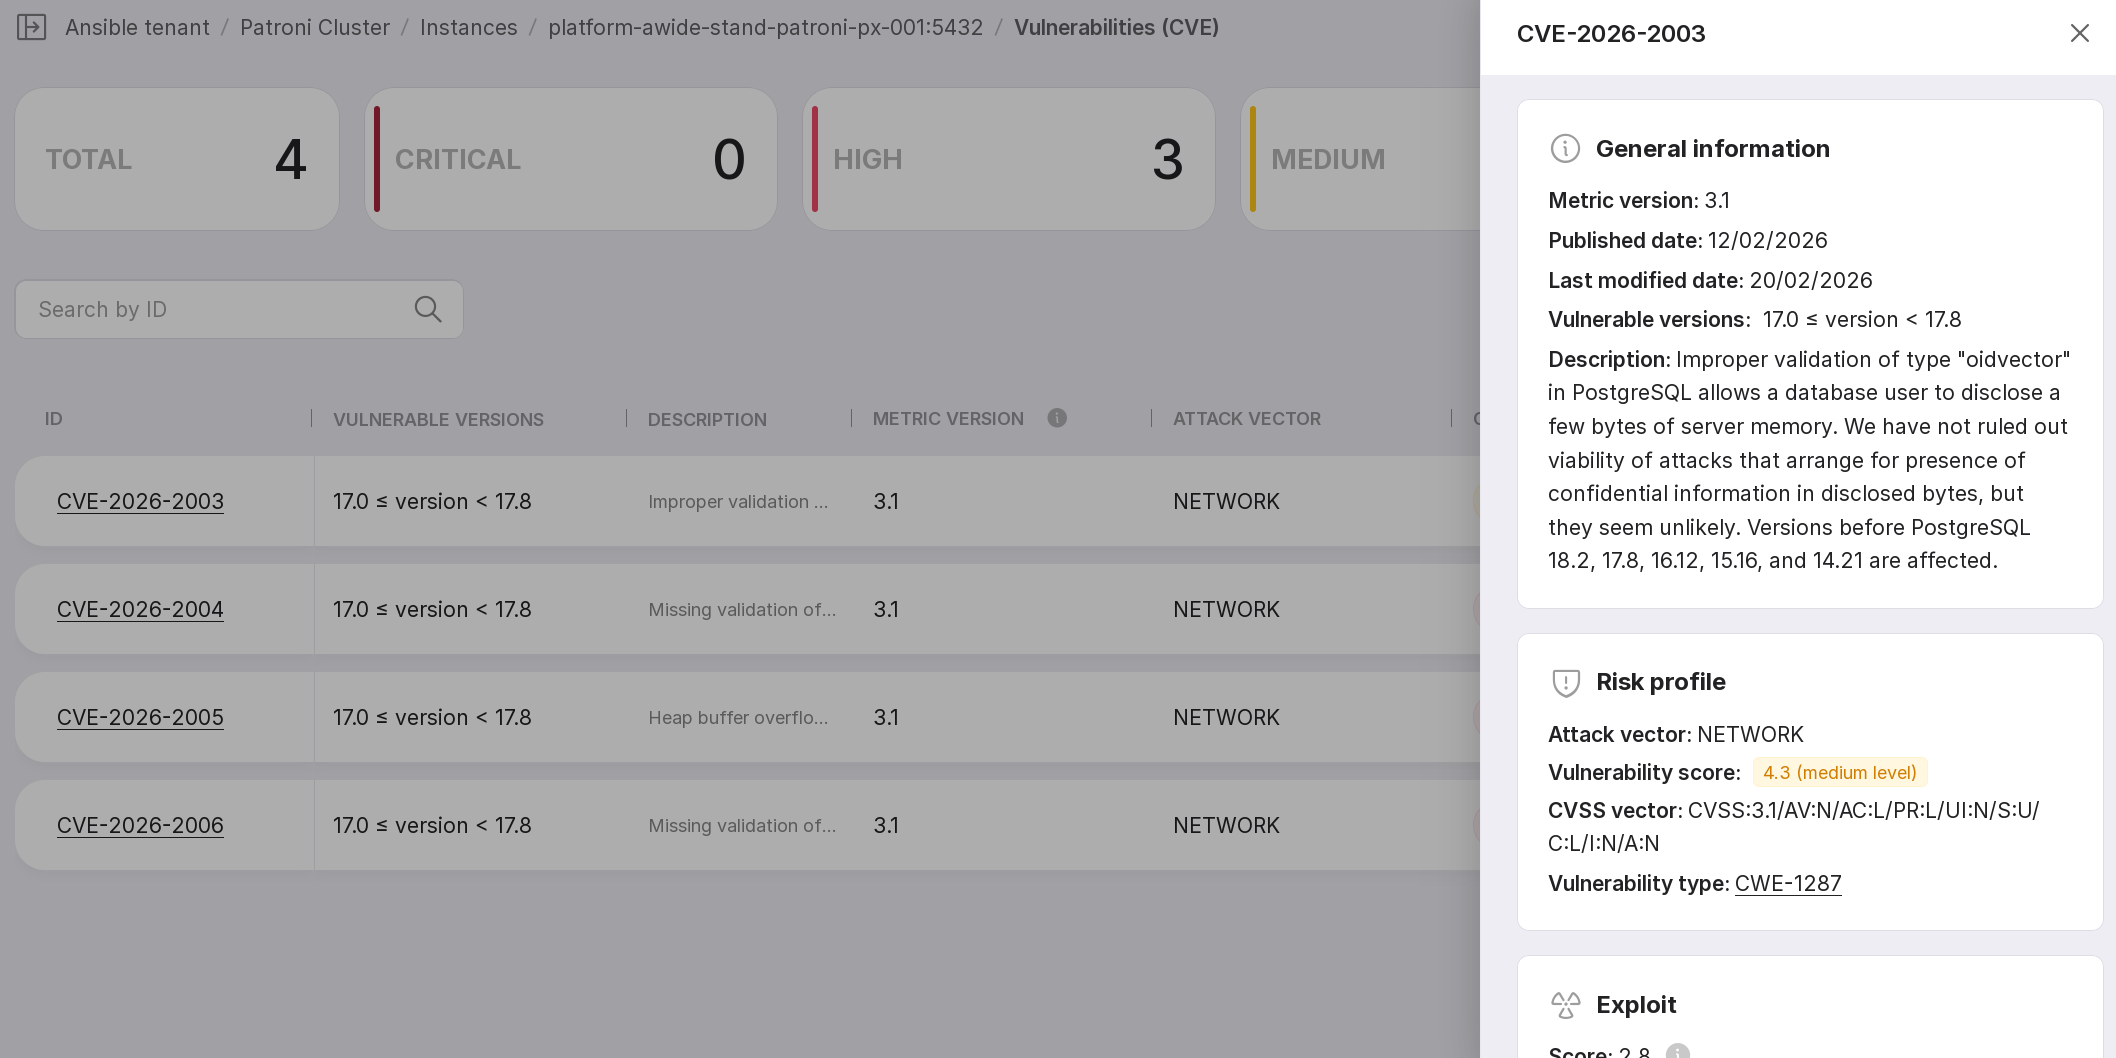The width and height of the screenshot is (2116, 1058).
Task: Click the Metric Version info icon
Action: pyautogui.click(x=1057, y=418)
